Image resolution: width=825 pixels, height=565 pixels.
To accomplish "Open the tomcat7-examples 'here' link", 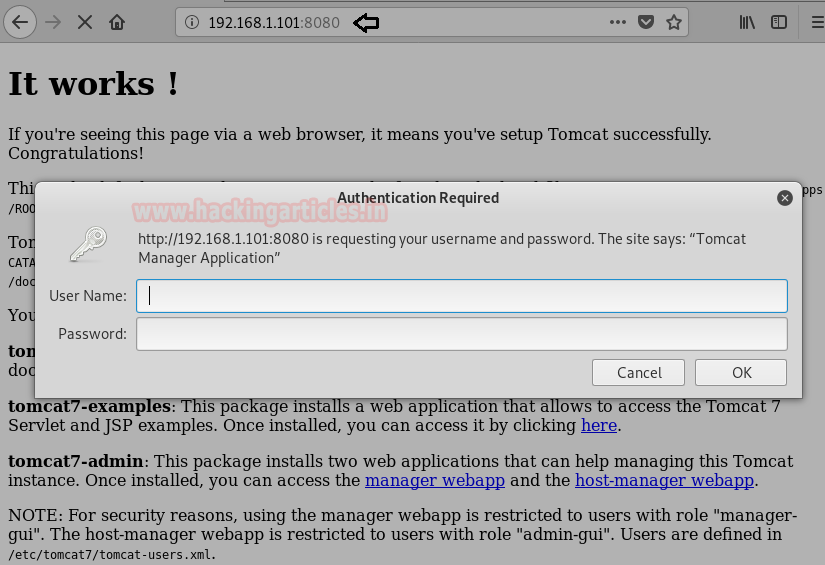I will pos(599,425).
